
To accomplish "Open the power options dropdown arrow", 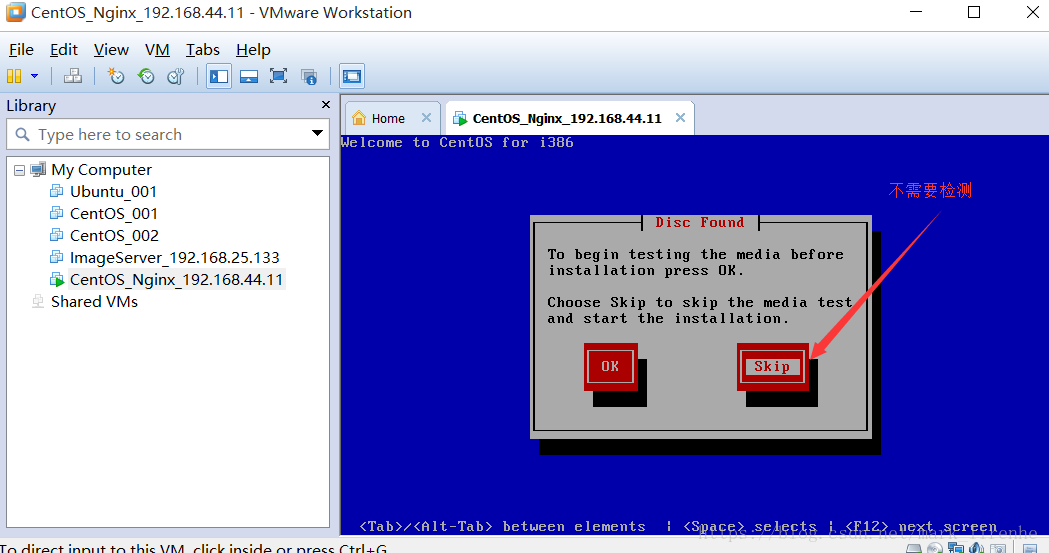I will coord(34,76).
